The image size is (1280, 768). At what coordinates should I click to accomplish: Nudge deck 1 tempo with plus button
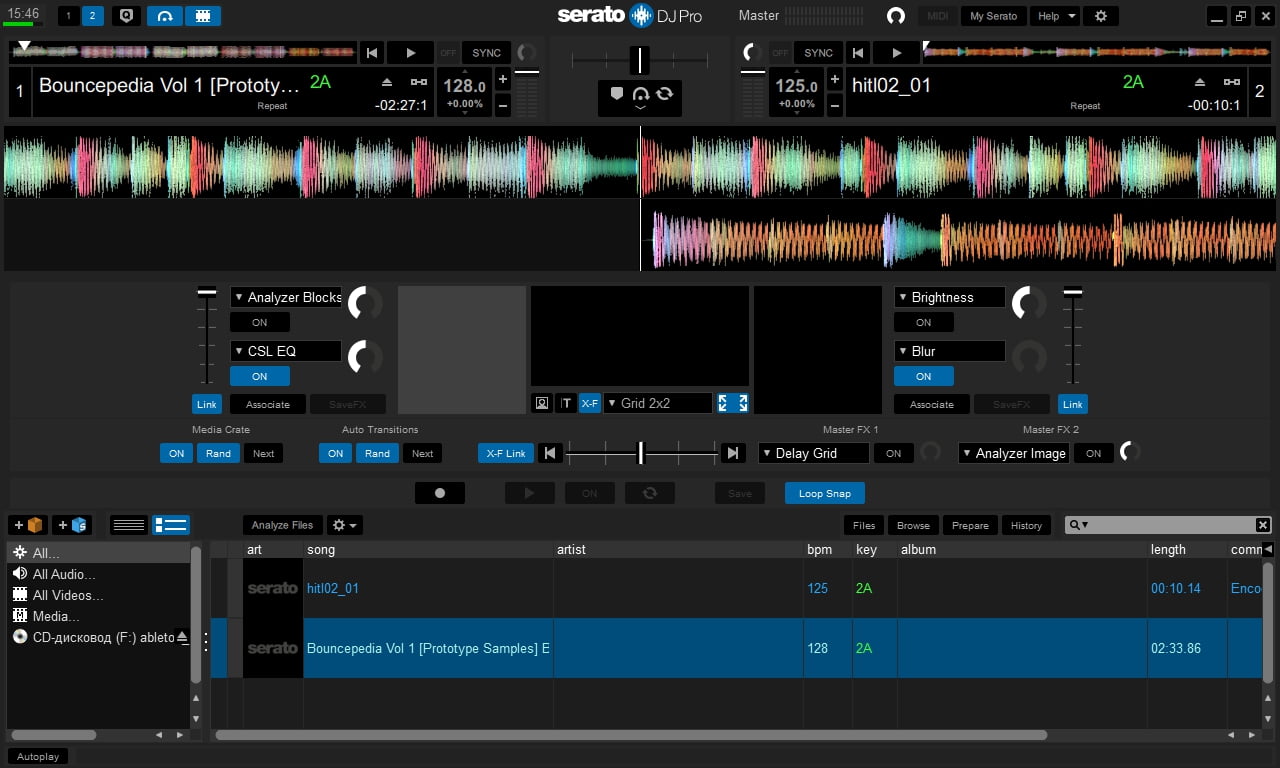tap(503, 80)
